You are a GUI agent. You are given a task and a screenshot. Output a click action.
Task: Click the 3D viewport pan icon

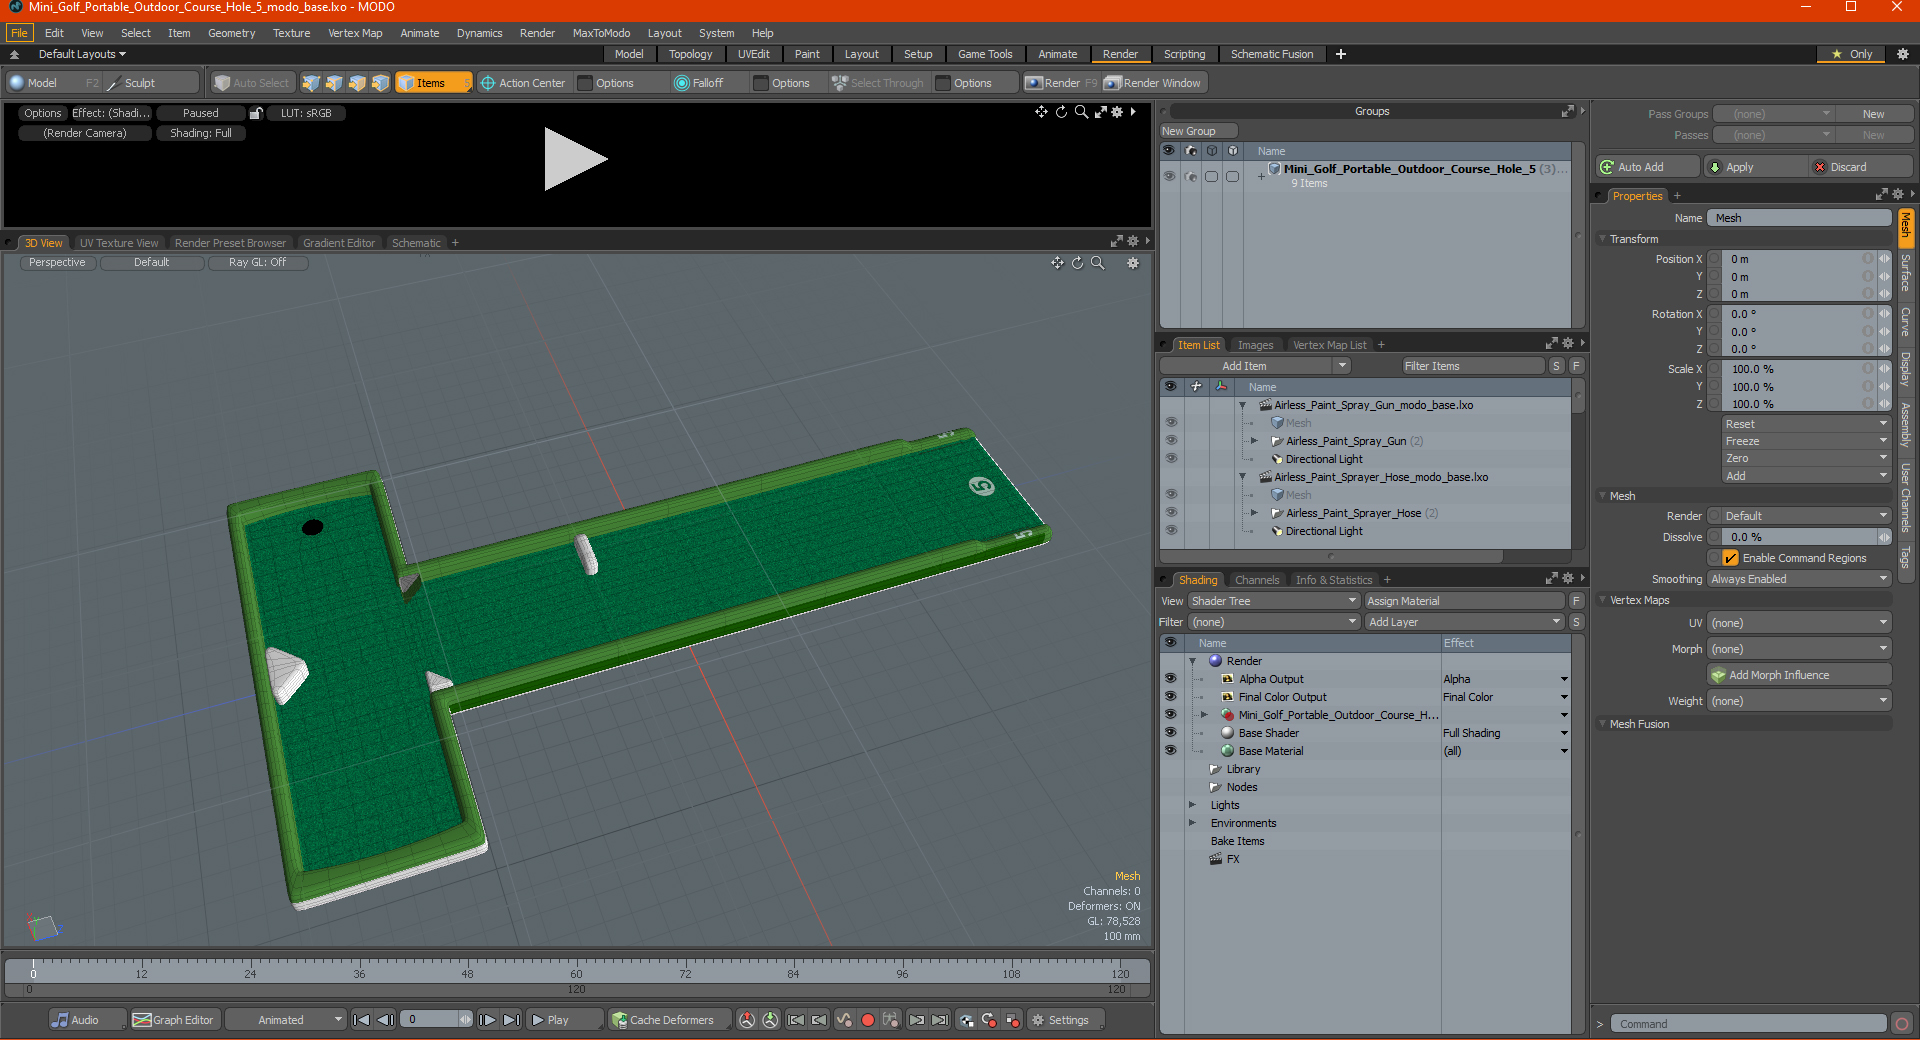(1057, 263)
